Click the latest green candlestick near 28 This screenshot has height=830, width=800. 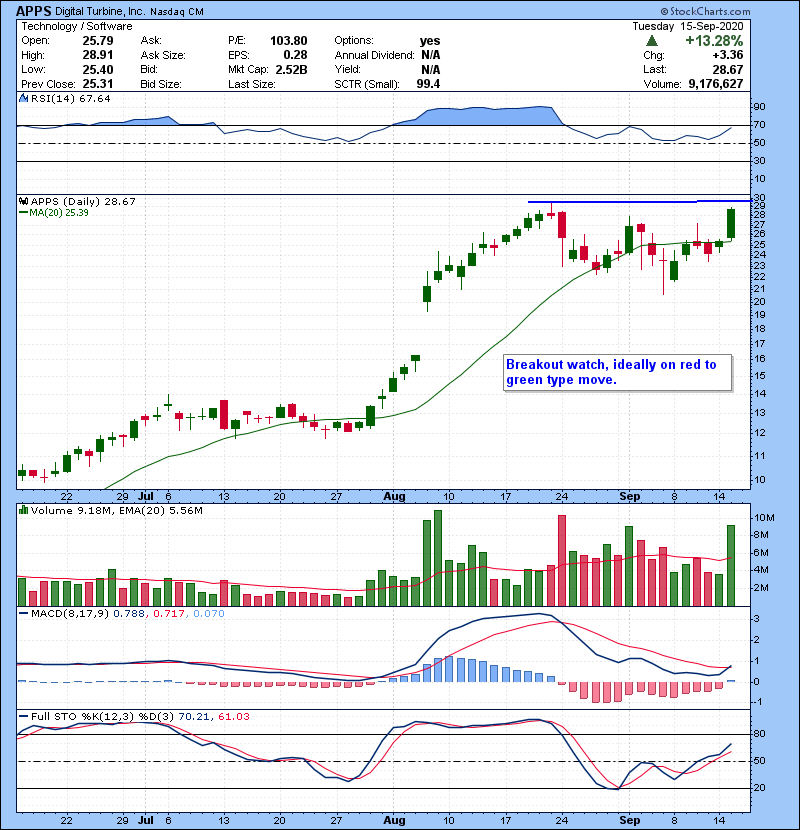[x=731, y=223]
